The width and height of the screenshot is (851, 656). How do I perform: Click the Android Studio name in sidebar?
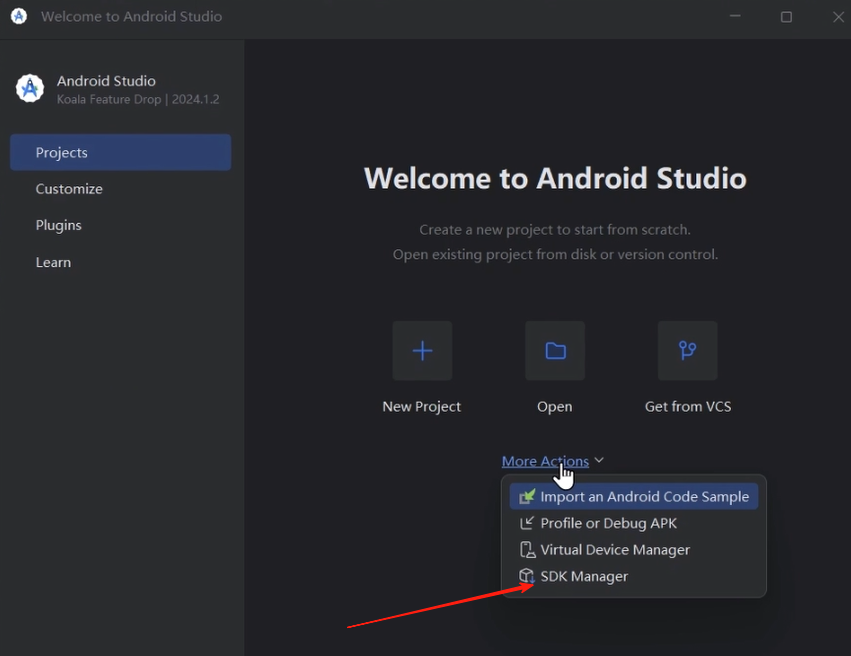click(x=106, y=81)
